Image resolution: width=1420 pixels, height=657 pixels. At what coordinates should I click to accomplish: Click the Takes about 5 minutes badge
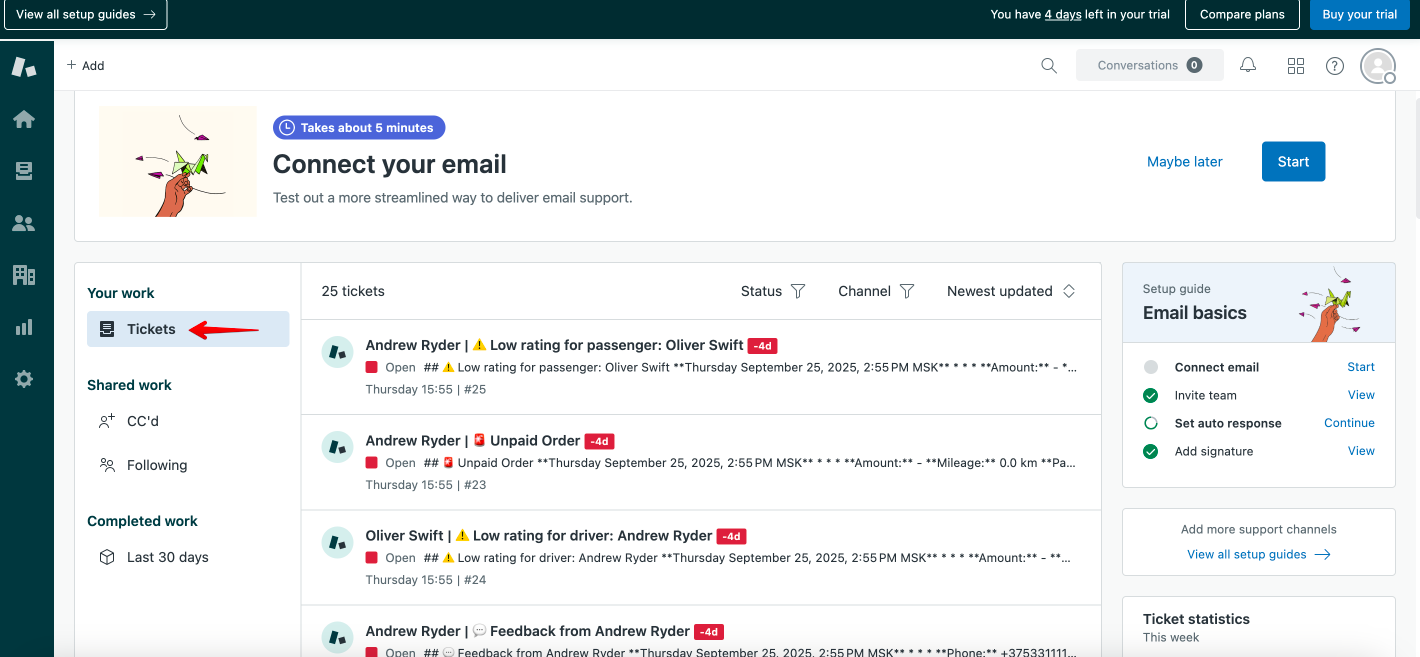coord(359,128)
